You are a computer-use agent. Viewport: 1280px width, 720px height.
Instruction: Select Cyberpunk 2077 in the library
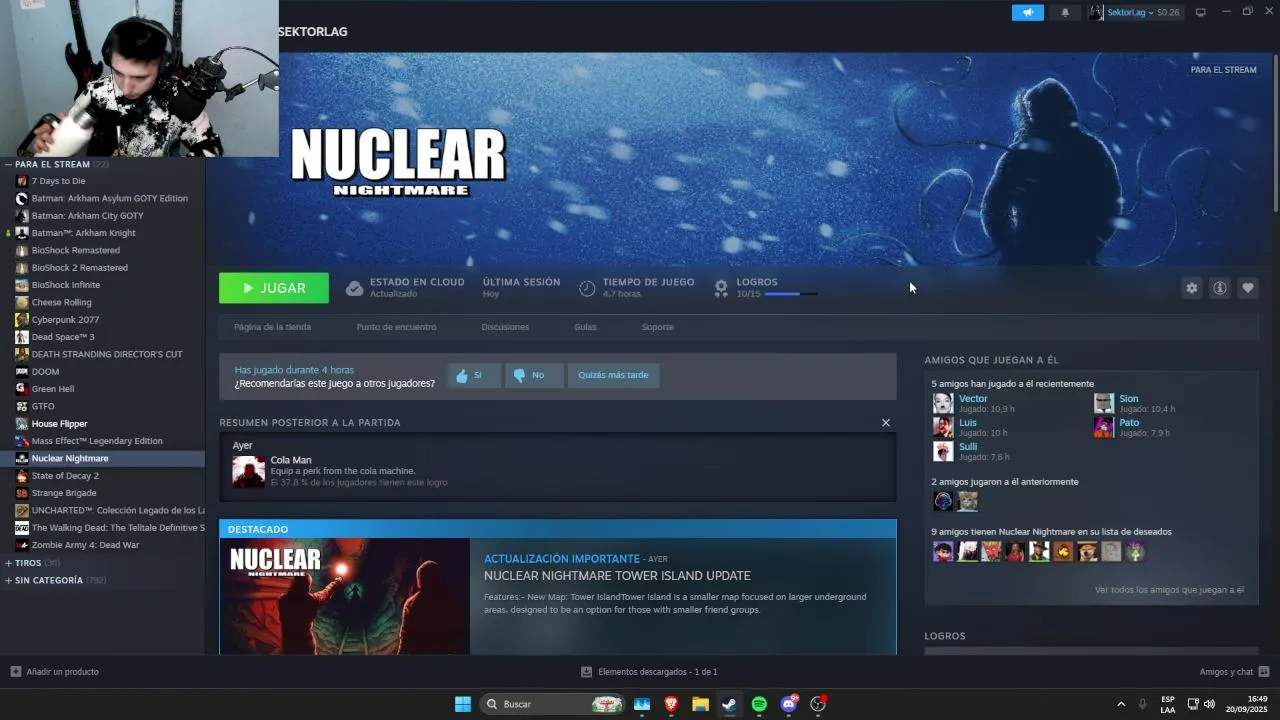[65, 320]
